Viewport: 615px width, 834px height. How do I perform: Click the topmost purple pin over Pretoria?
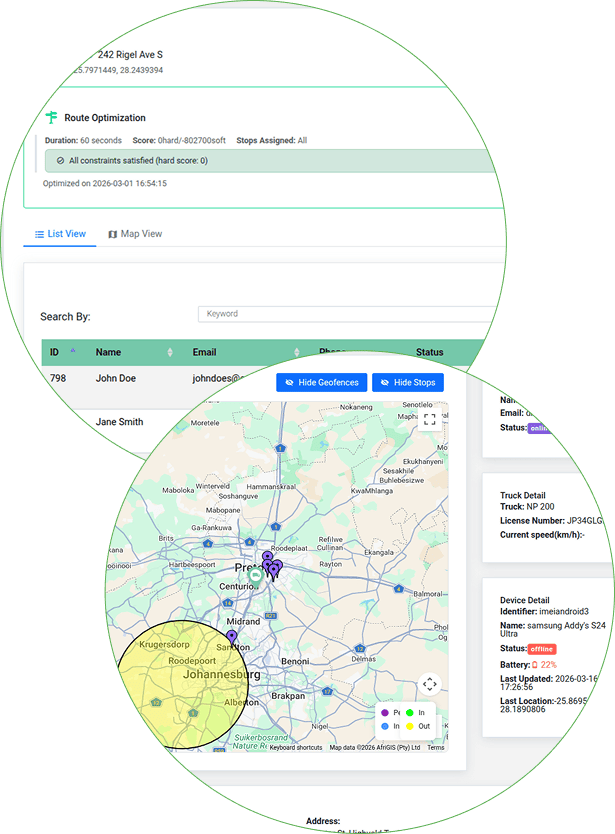pyautogui.click(x=267, y=557)
